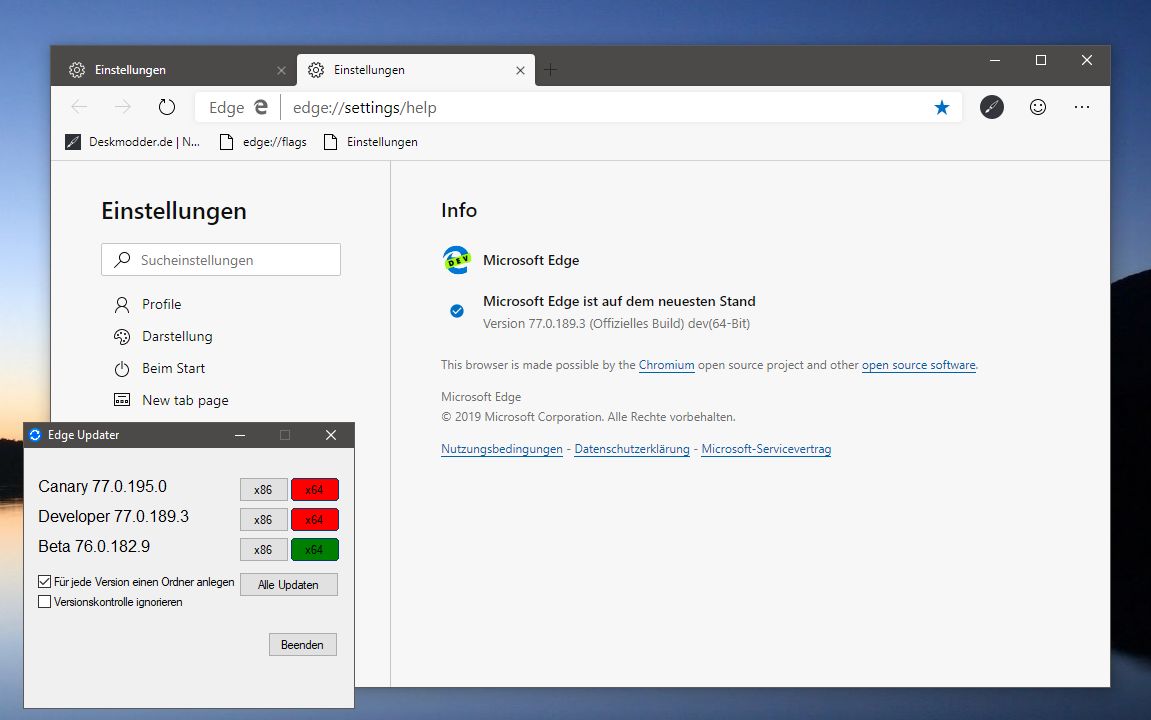Minimize the Edge Updater window
1151x720 pixels.
(x=240, y=435)
